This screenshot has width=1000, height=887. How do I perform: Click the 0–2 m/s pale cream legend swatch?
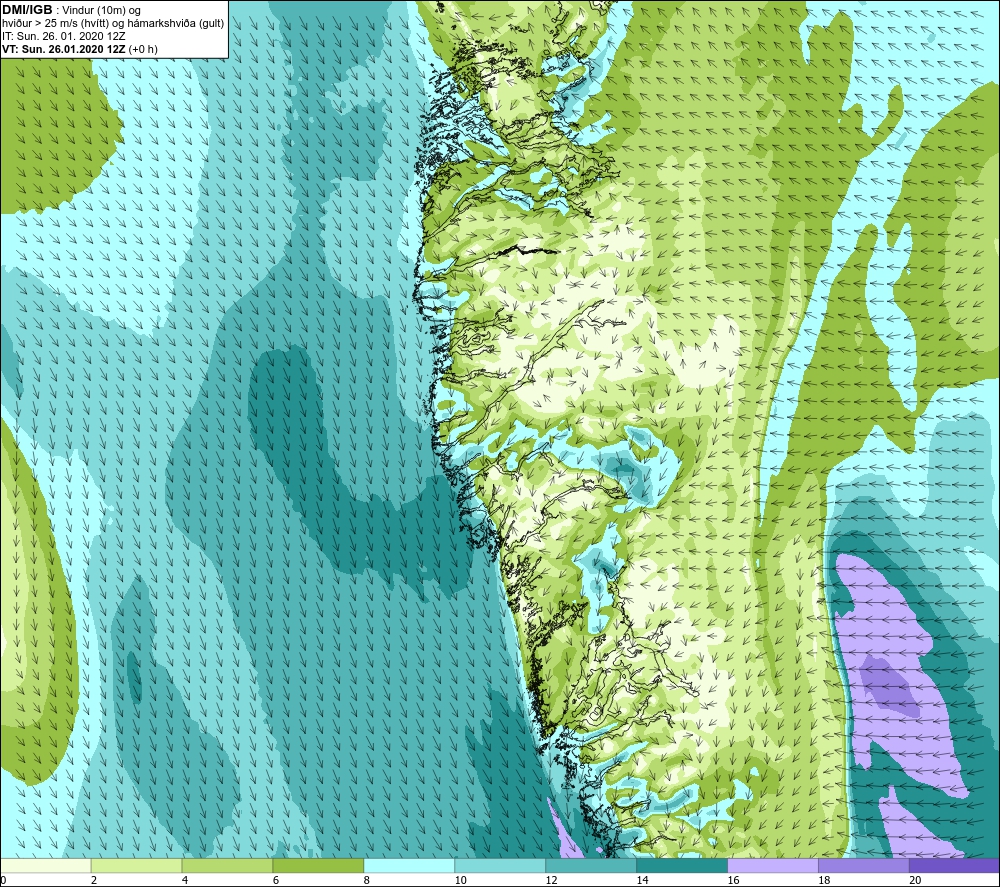[46, 866]
